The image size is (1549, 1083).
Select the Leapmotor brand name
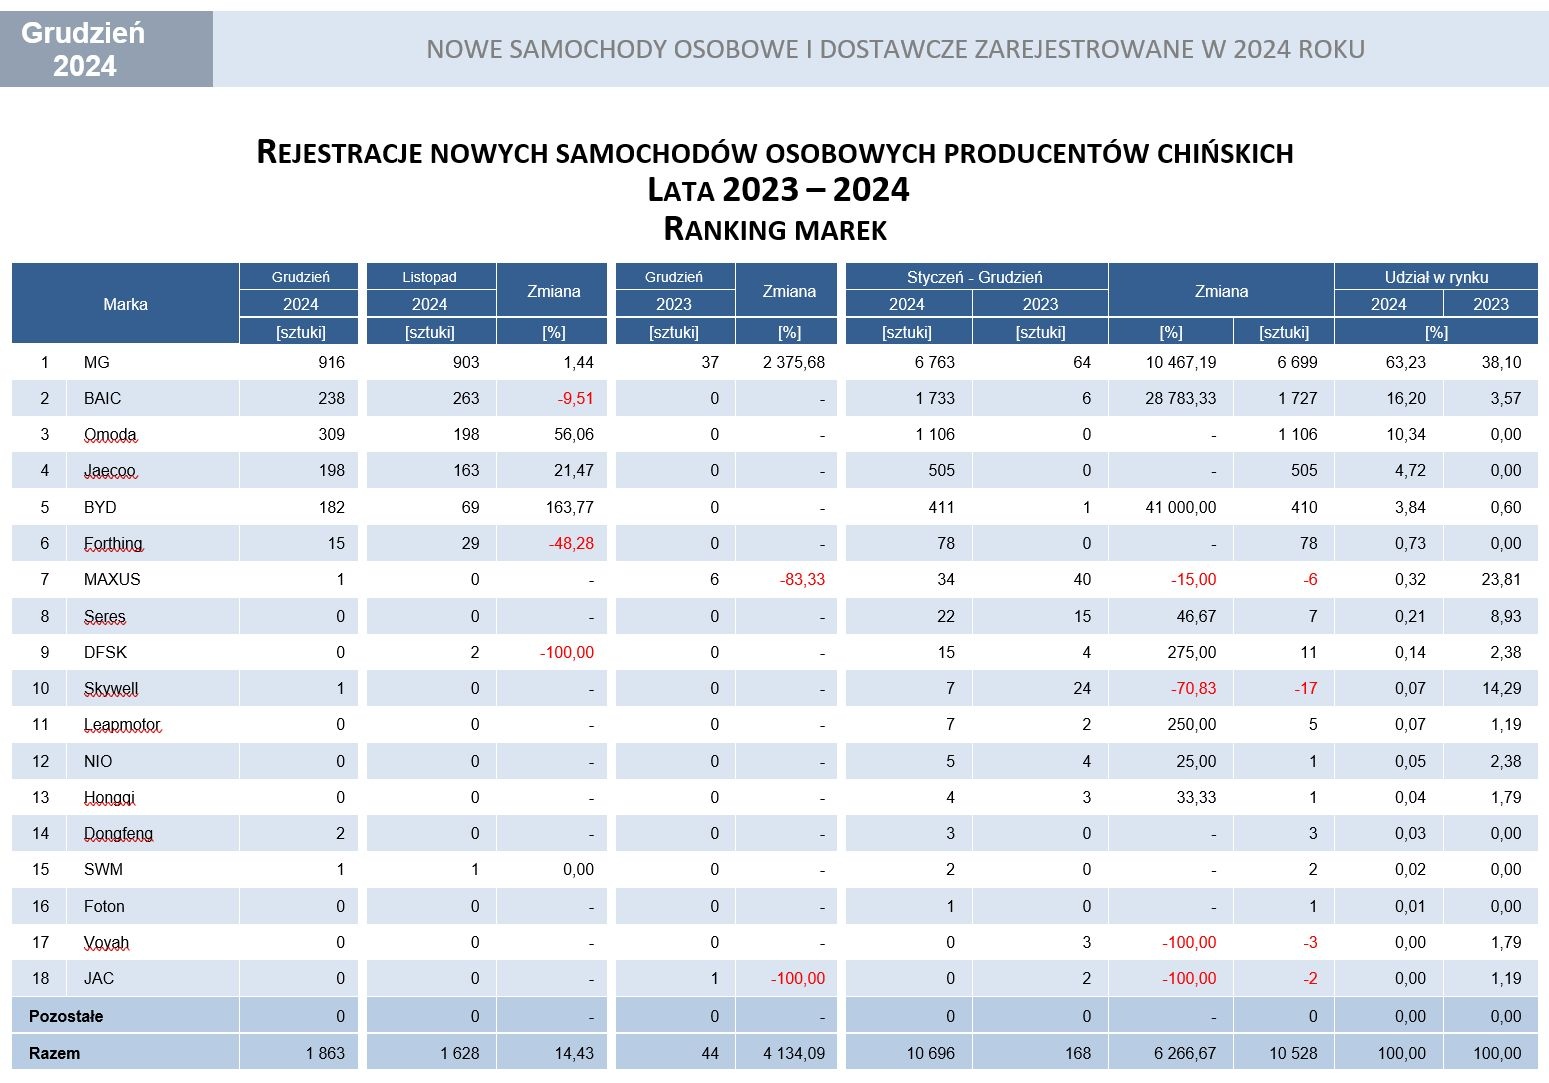[122, 725]
